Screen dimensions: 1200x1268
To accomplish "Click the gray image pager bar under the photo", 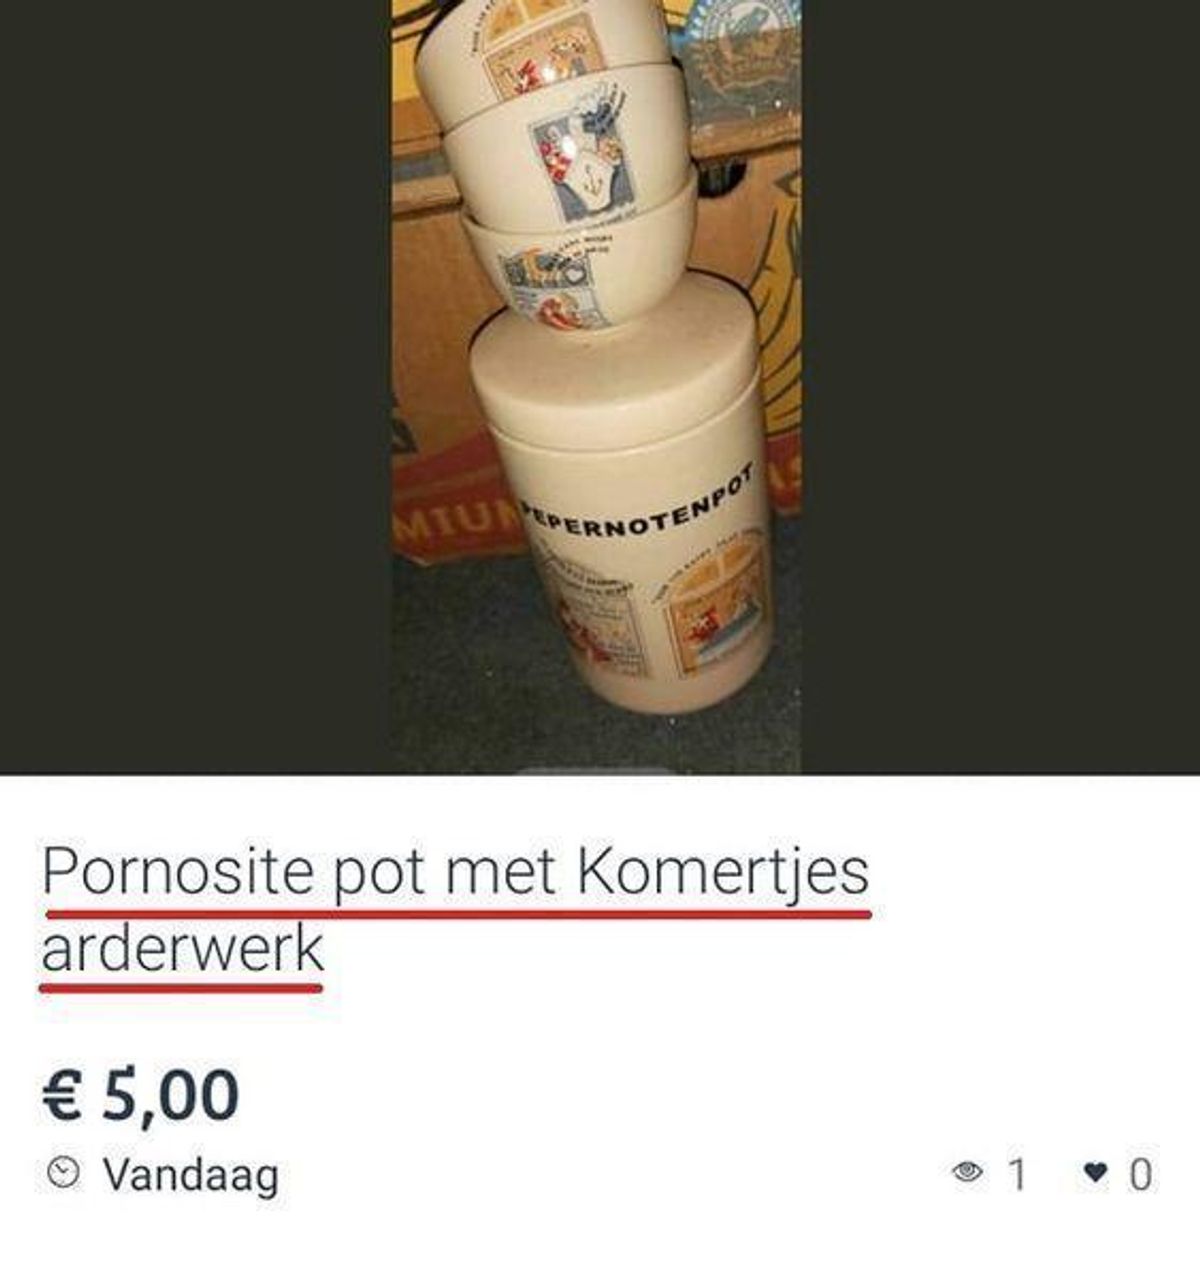I will [598, 771].
